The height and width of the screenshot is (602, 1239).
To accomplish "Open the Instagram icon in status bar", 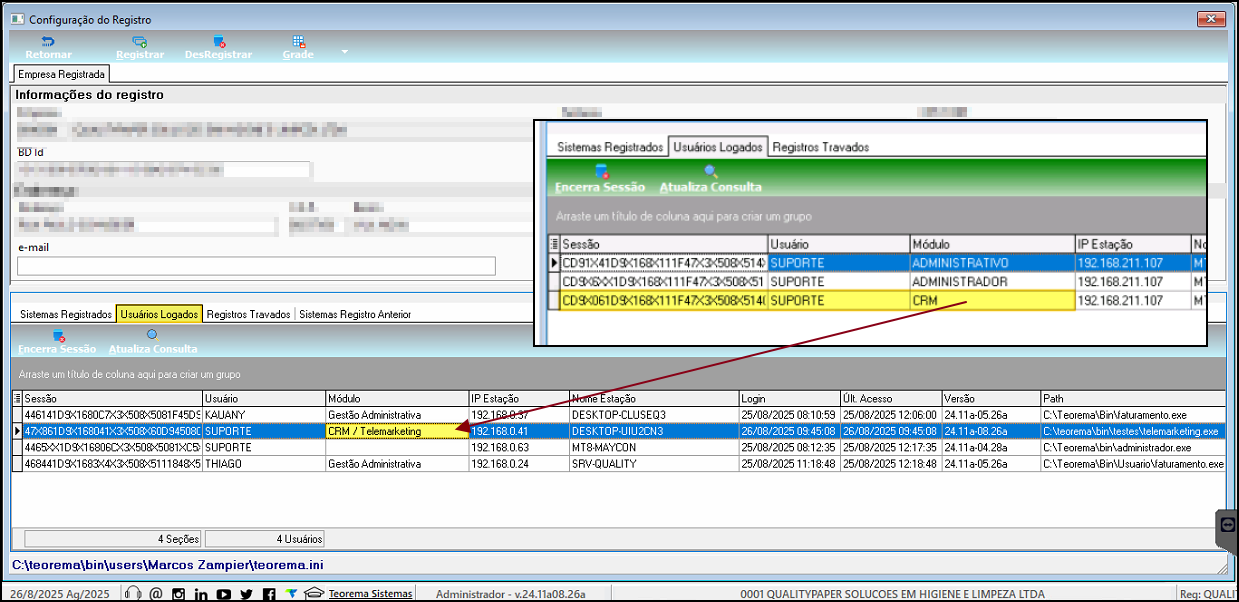I will coord(178,594).
